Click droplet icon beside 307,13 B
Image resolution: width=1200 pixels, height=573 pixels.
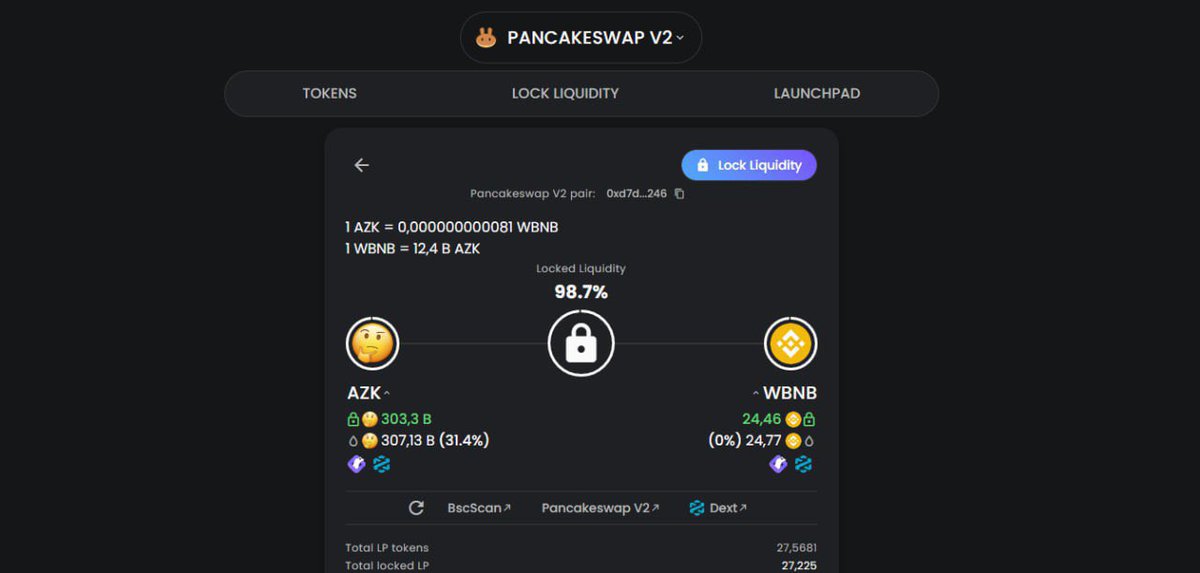(353, 440)
